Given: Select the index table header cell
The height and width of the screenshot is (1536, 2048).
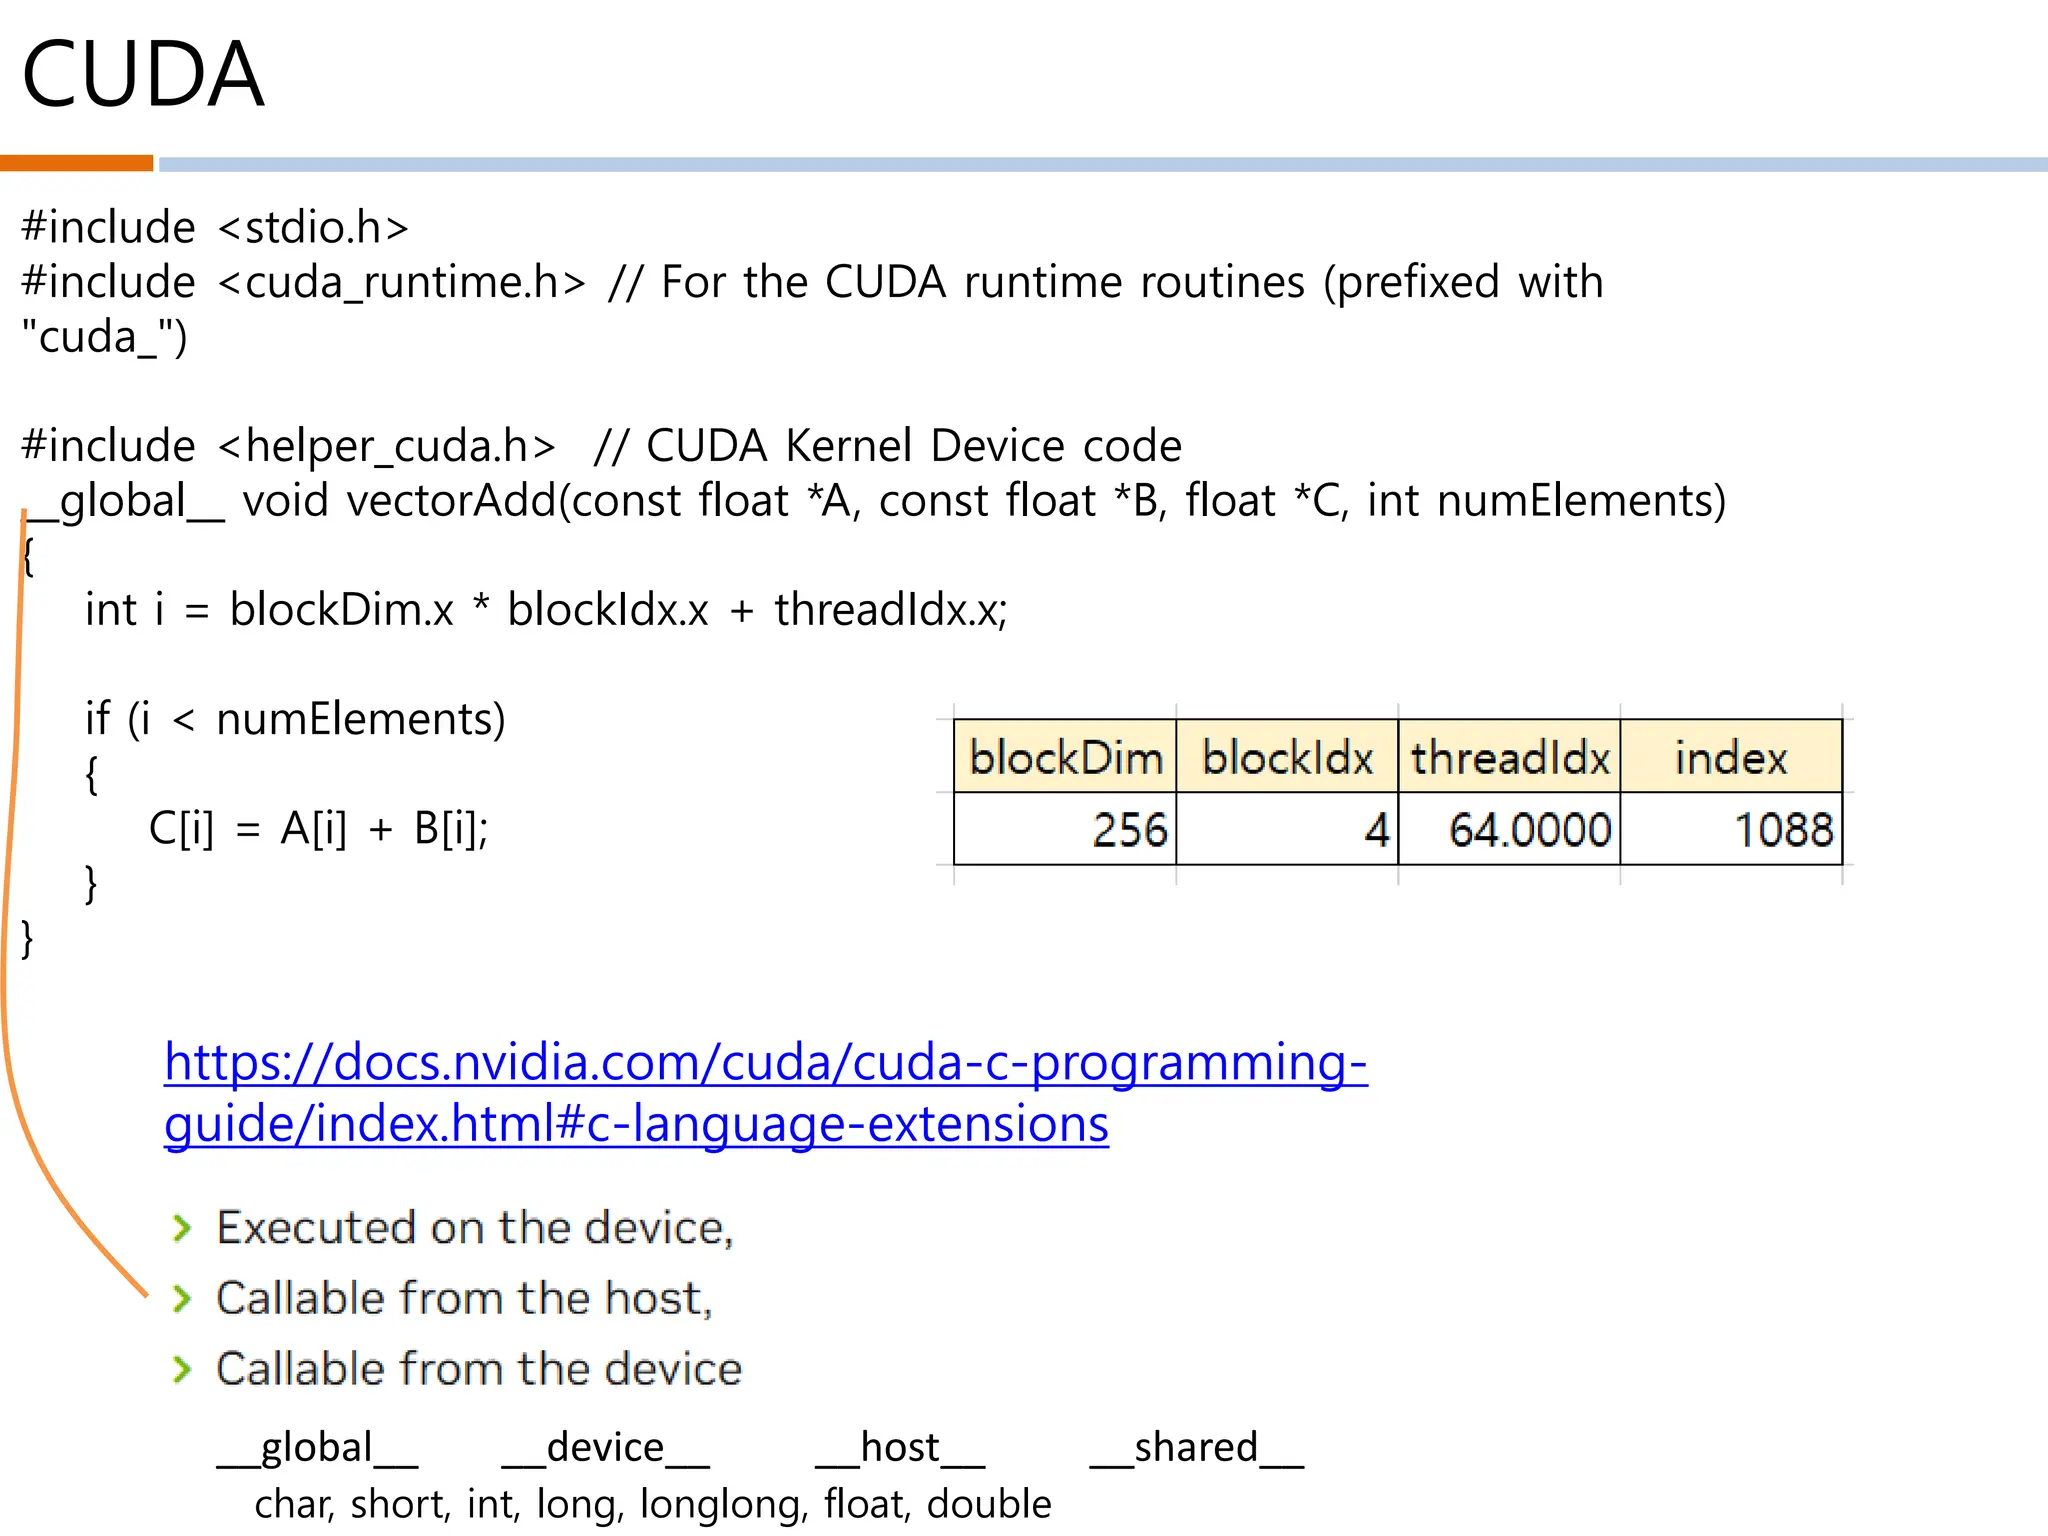Looking at the screenshot, I should 1731,757.
